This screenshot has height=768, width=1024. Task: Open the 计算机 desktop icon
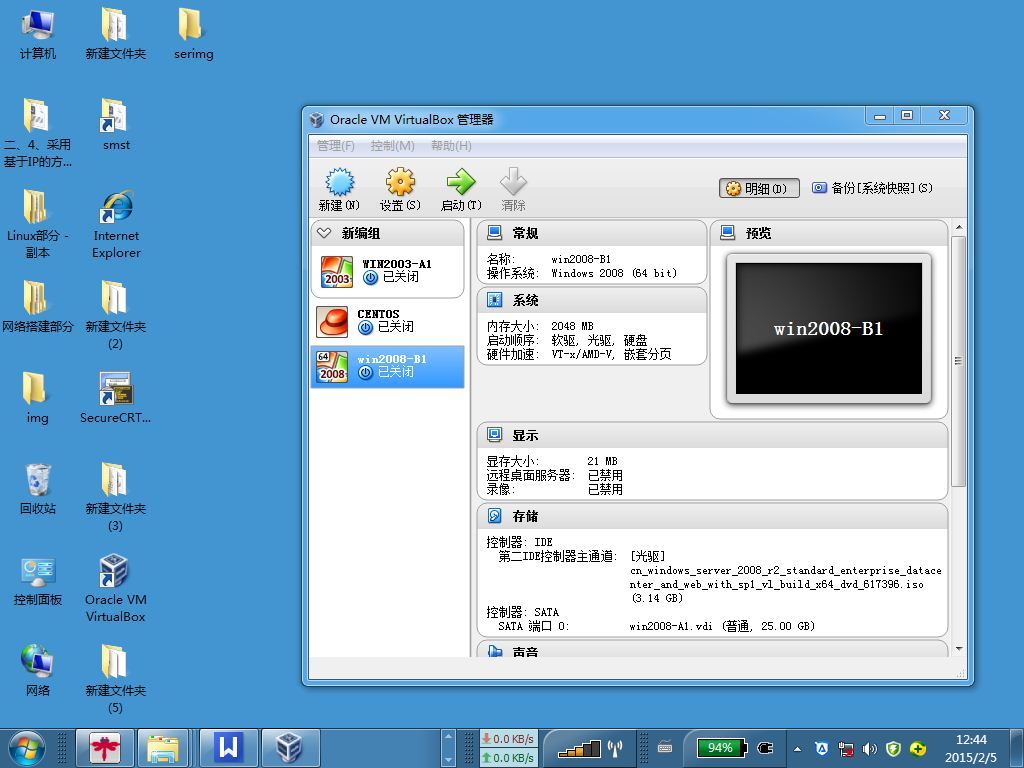click(x=37, y=34)
